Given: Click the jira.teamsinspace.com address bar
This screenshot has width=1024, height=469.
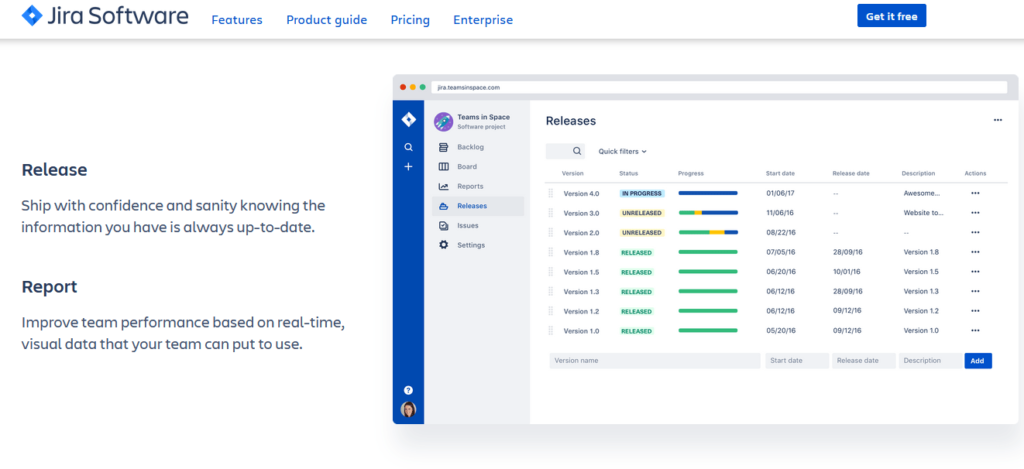Looking at the screenshot, I should point(719,87).
